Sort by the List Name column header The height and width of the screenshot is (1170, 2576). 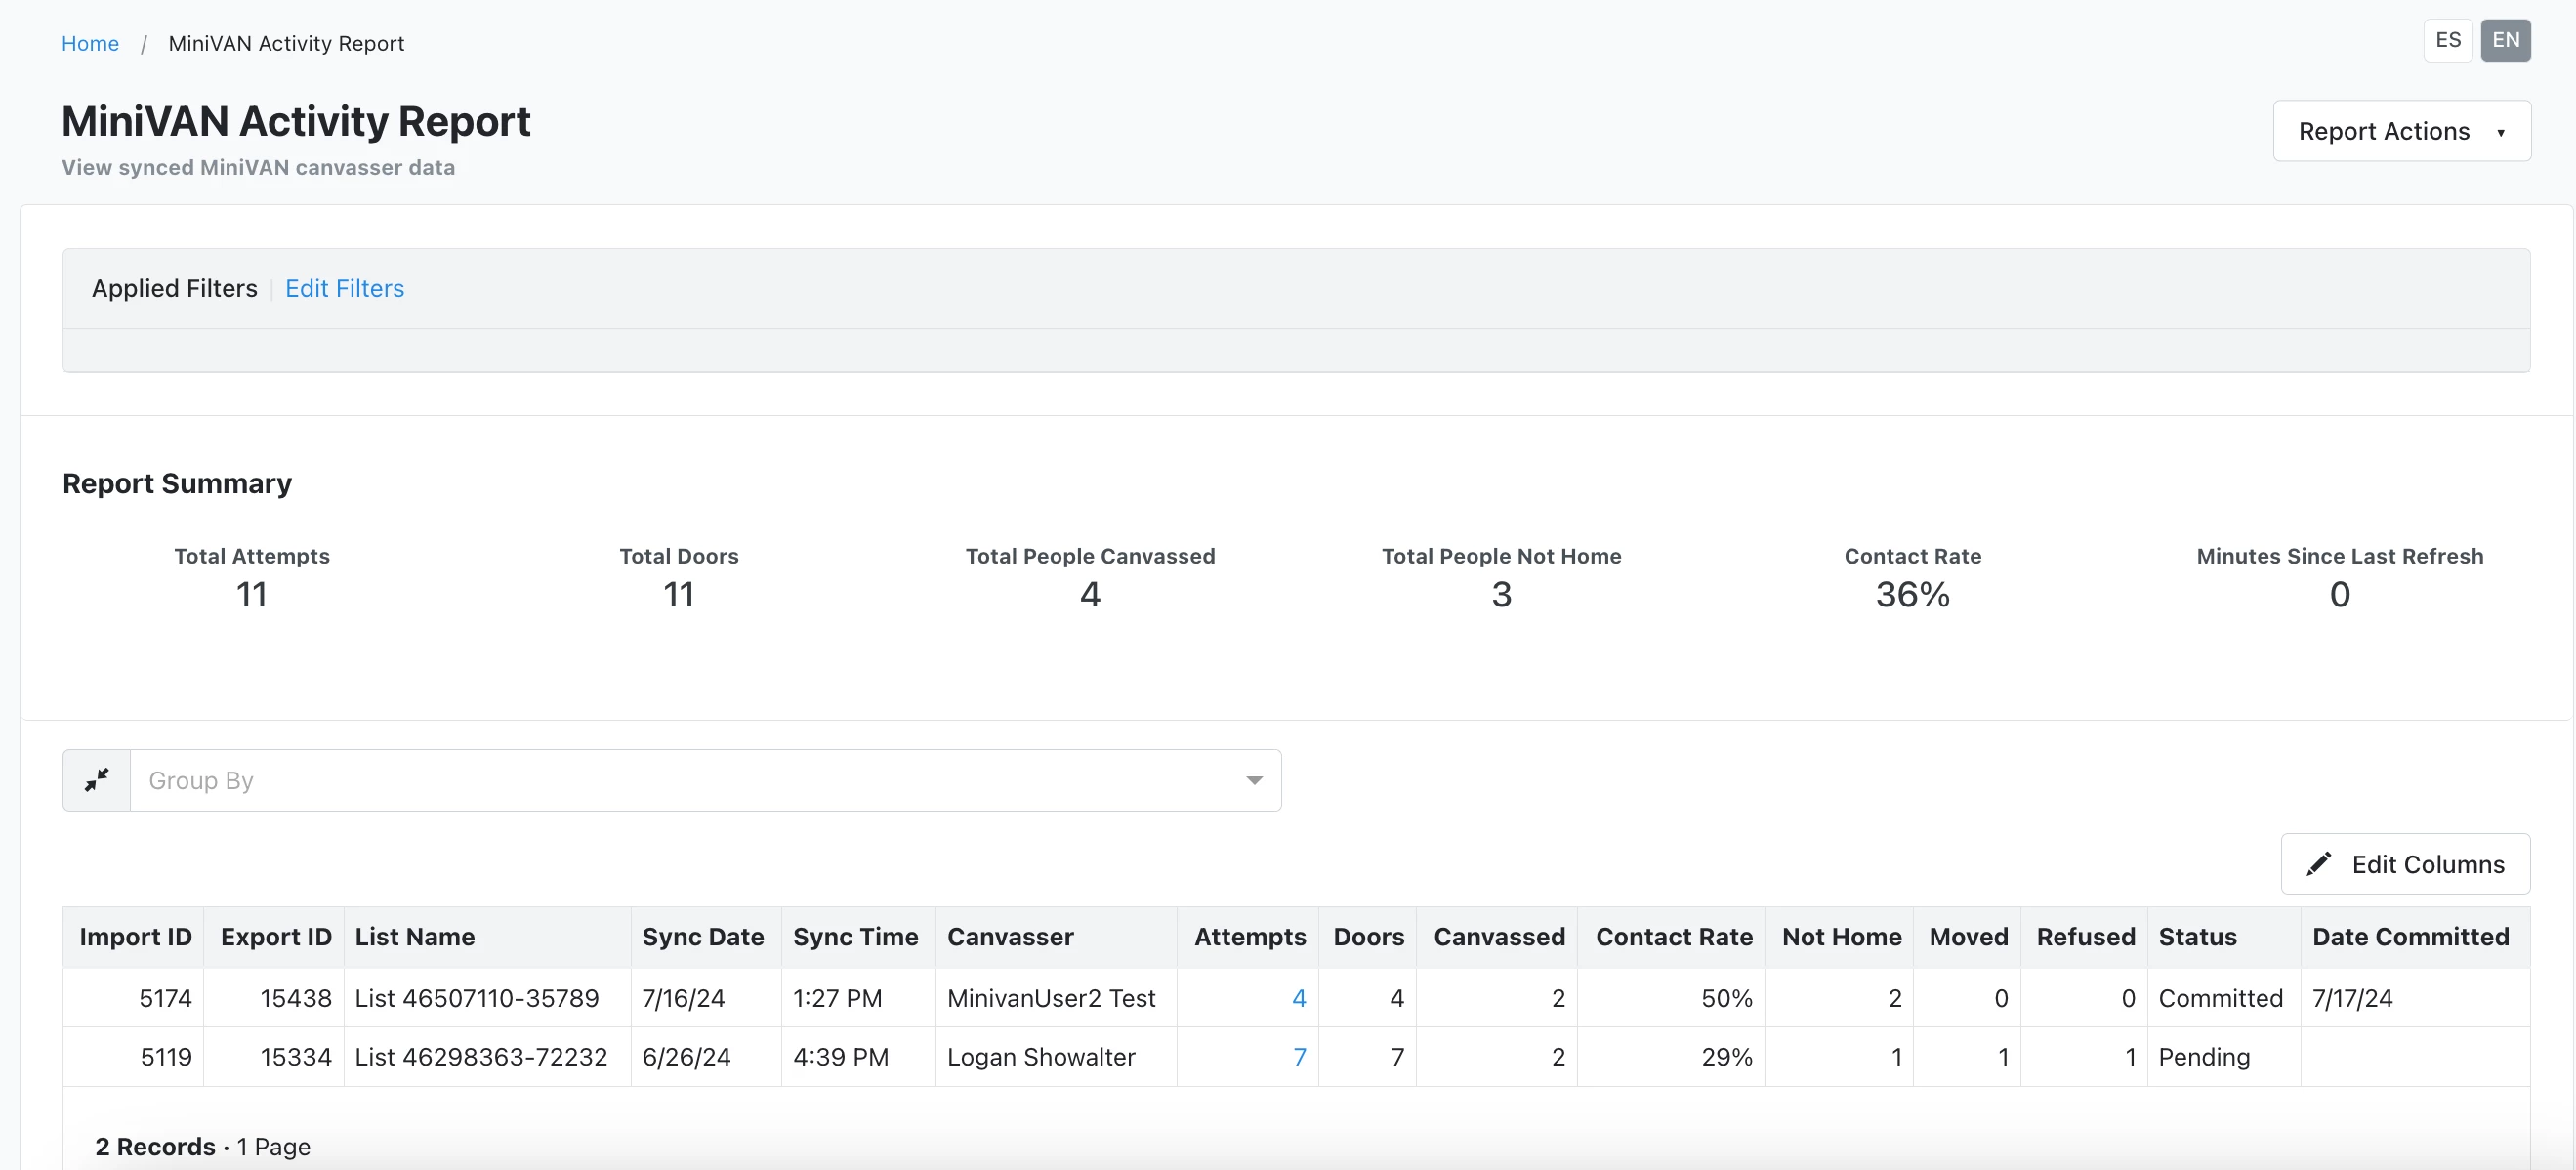[x=414, y=937]
